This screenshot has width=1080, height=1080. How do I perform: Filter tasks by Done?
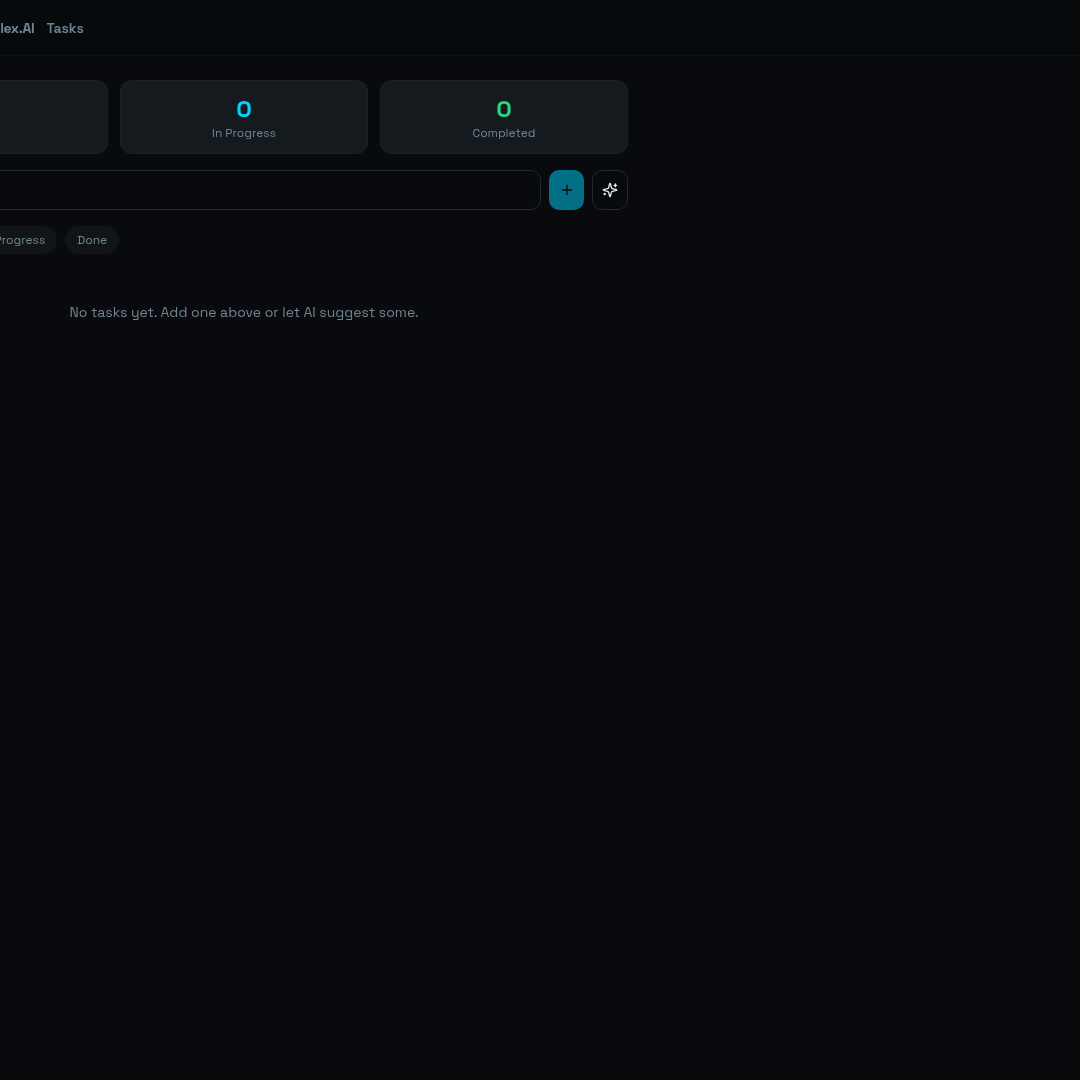[x=92, y=240]
